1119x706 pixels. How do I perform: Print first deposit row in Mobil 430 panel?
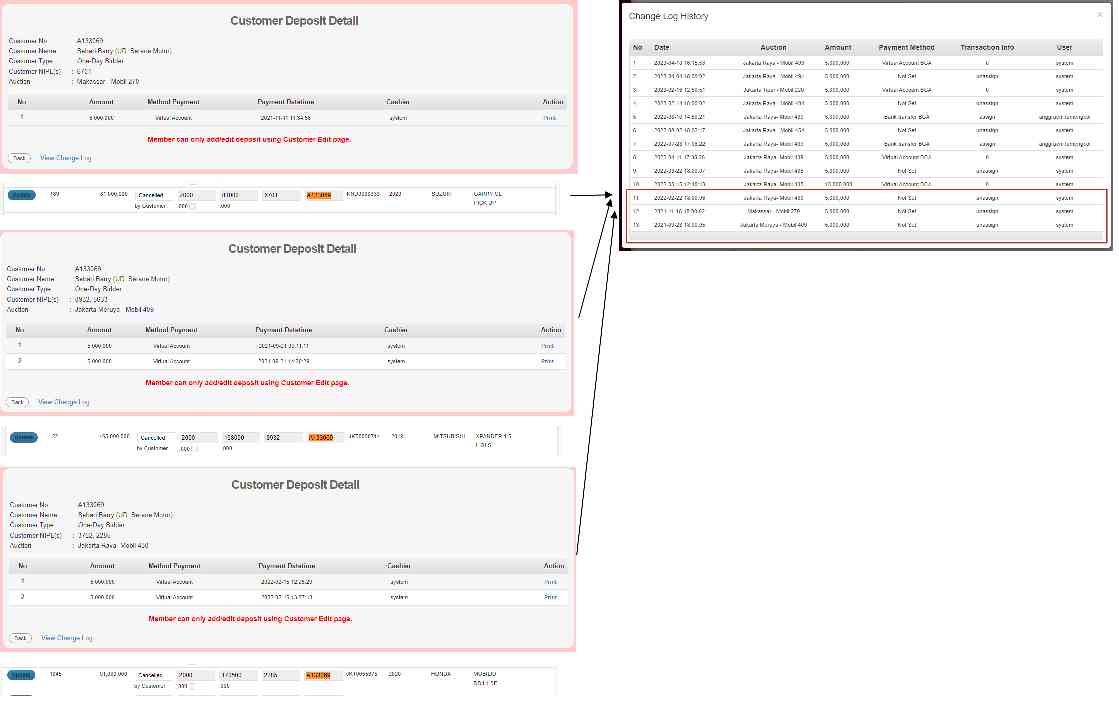click(x=550, y=581)
